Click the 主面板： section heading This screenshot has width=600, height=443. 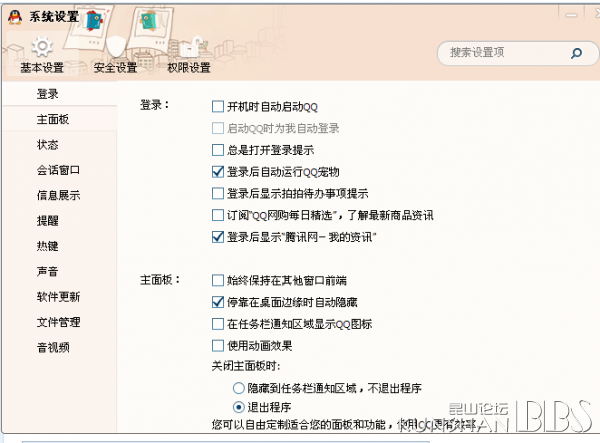point(160,280)
